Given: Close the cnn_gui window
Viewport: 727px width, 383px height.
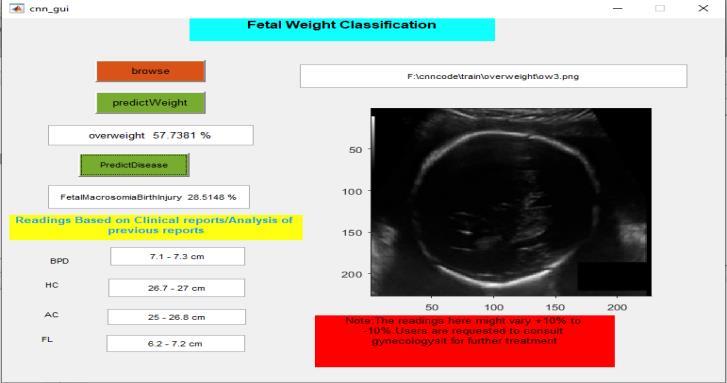Looking at the screenshot, I should [703, 8].
